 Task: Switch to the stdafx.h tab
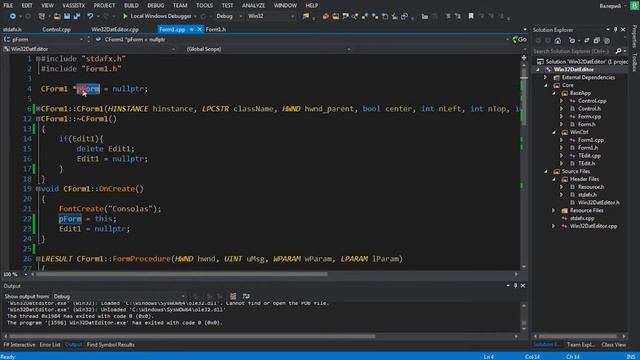click(12, 29)
